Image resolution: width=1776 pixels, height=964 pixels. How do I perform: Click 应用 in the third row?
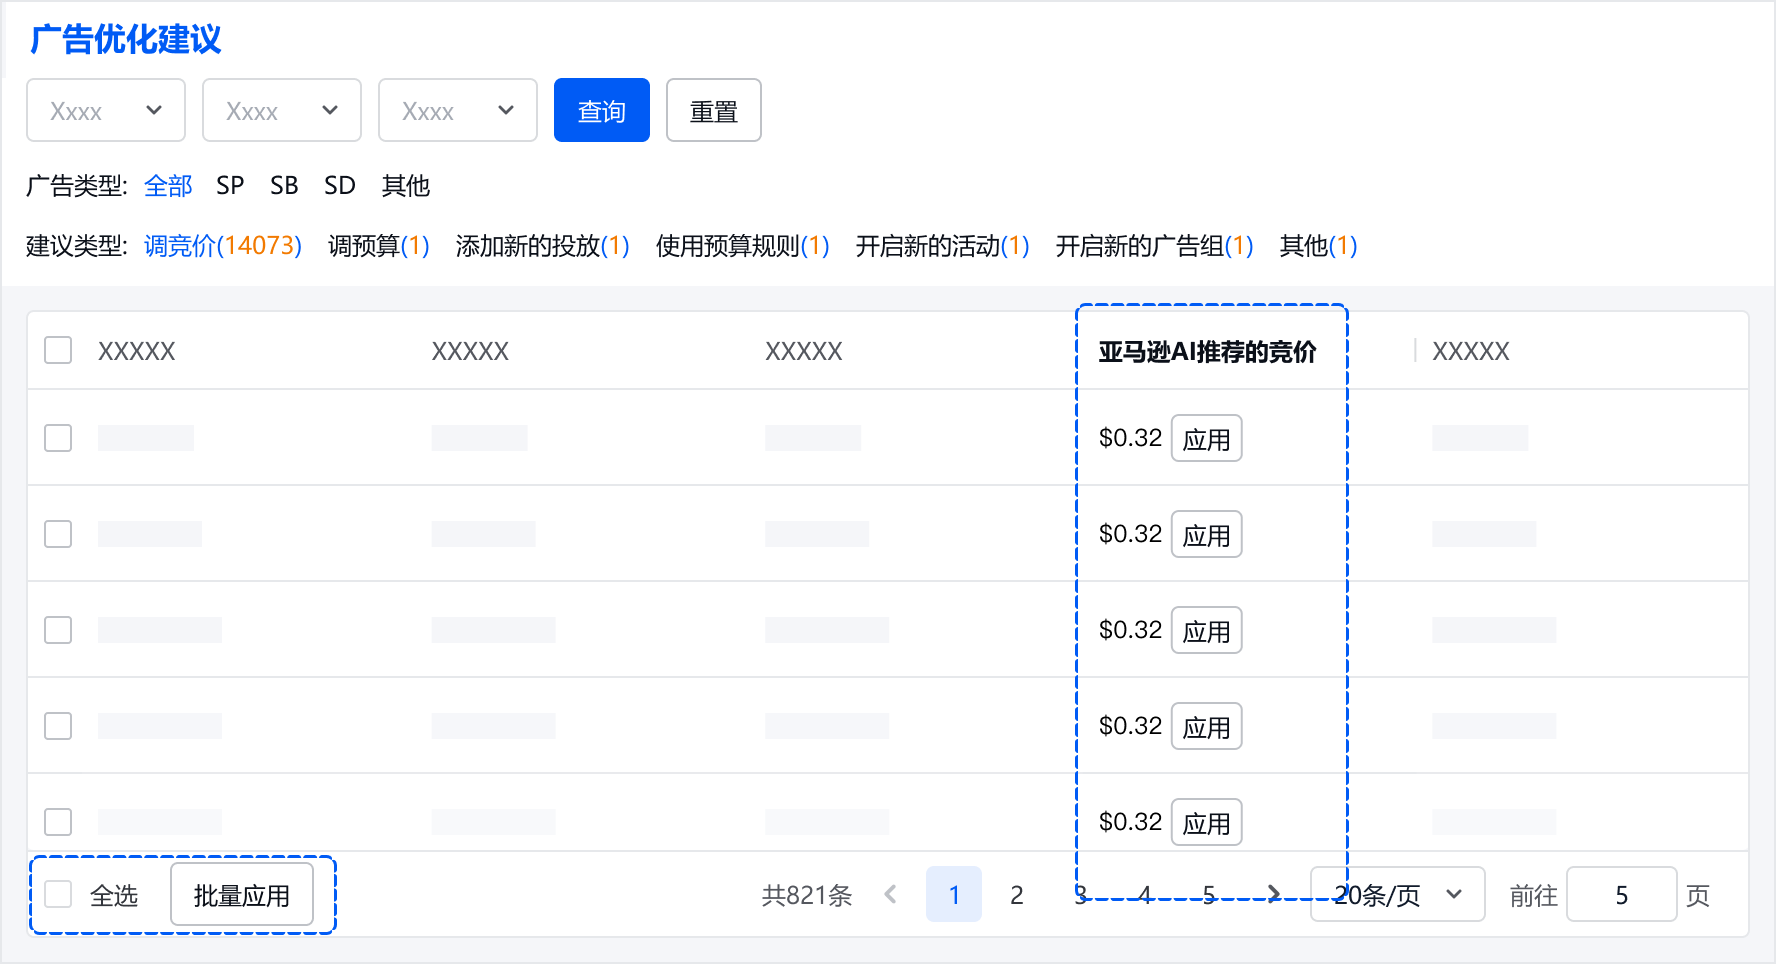[x=1207, y=630]
